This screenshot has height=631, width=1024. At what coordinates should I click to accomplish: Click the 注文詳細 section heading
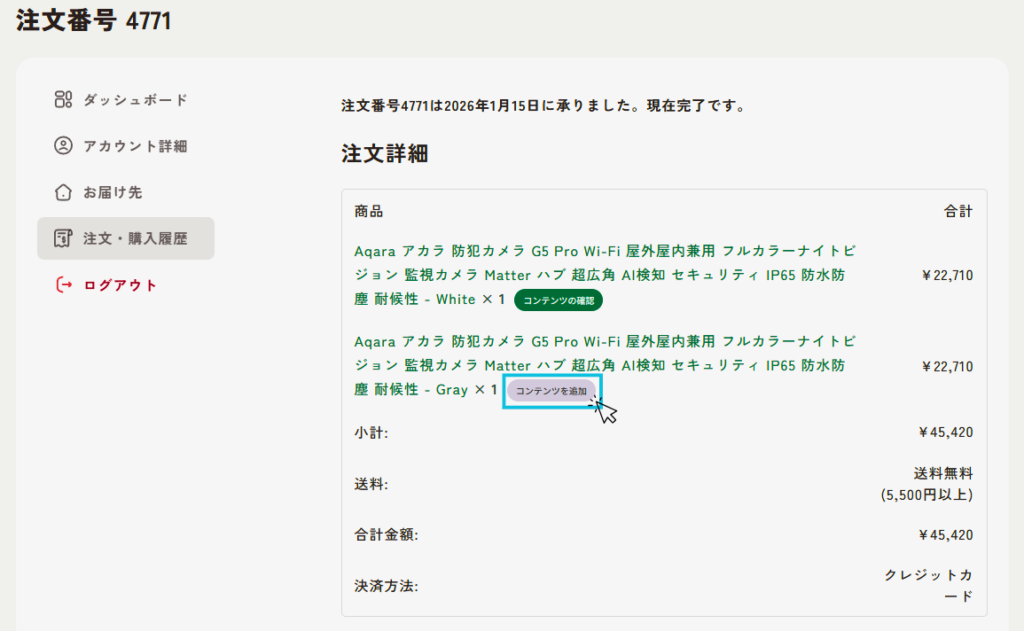[384, 154]
